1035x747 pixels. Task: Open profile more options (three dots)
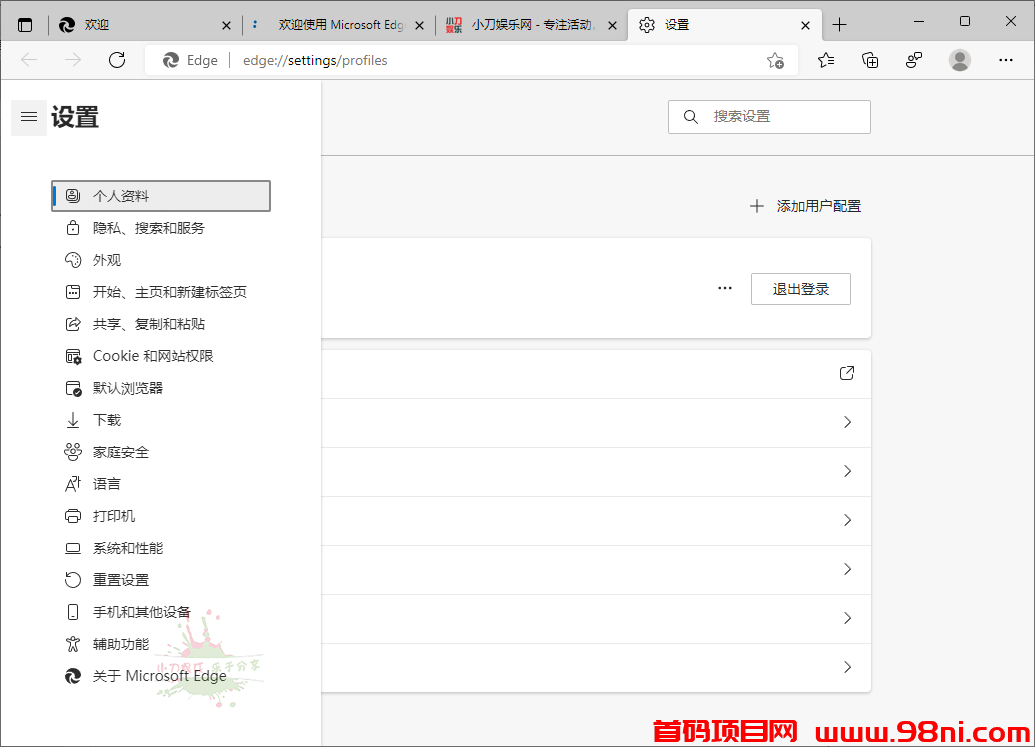click(x=725, y=288)
